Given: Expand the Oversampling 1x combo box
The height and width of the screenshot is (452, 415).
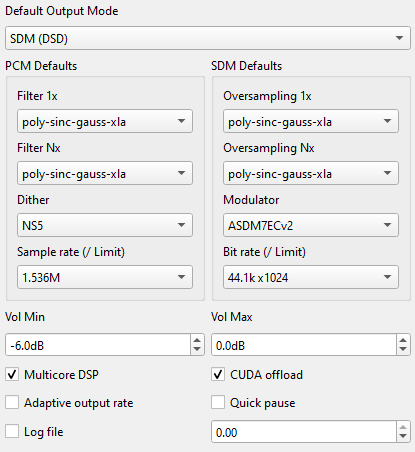Looking at the screenshot, I should coord(311,121).
